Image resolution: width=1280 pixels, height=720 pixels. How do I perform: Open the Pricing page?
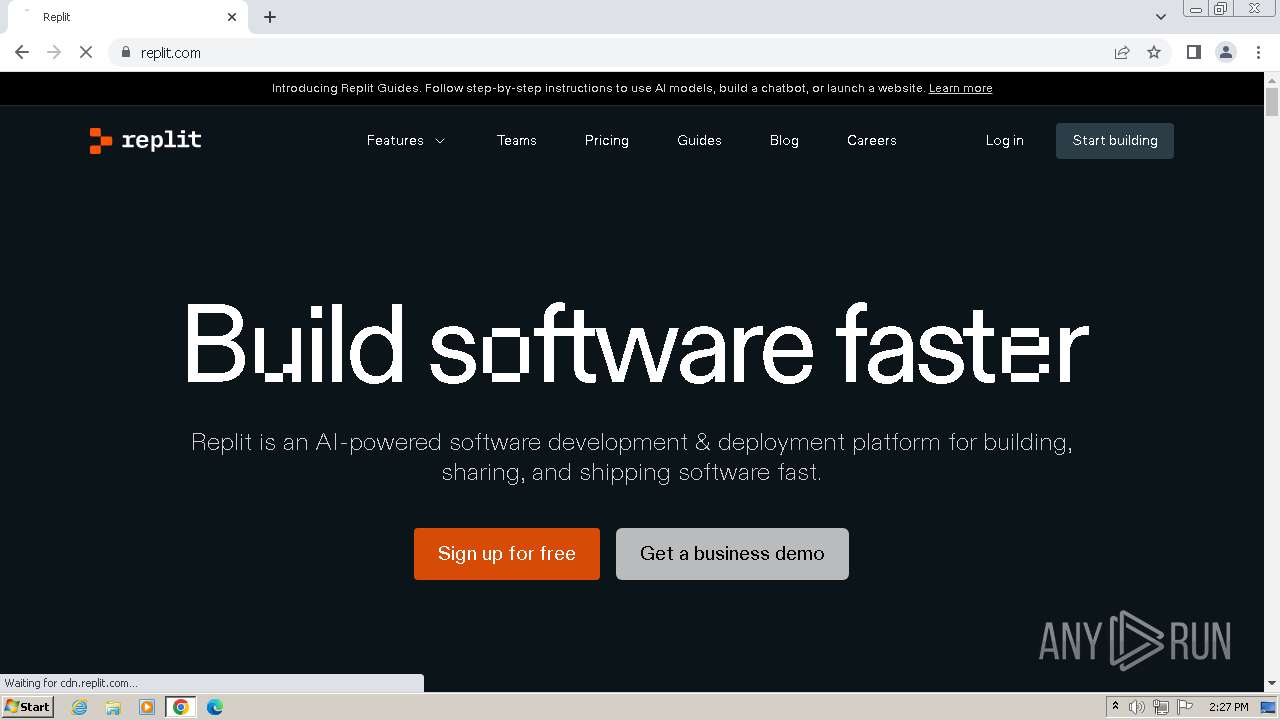(607, 140)
